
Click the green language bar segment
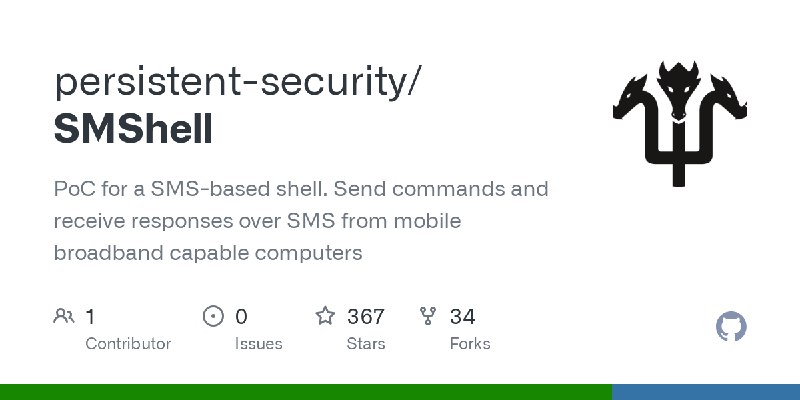point(306,392)
